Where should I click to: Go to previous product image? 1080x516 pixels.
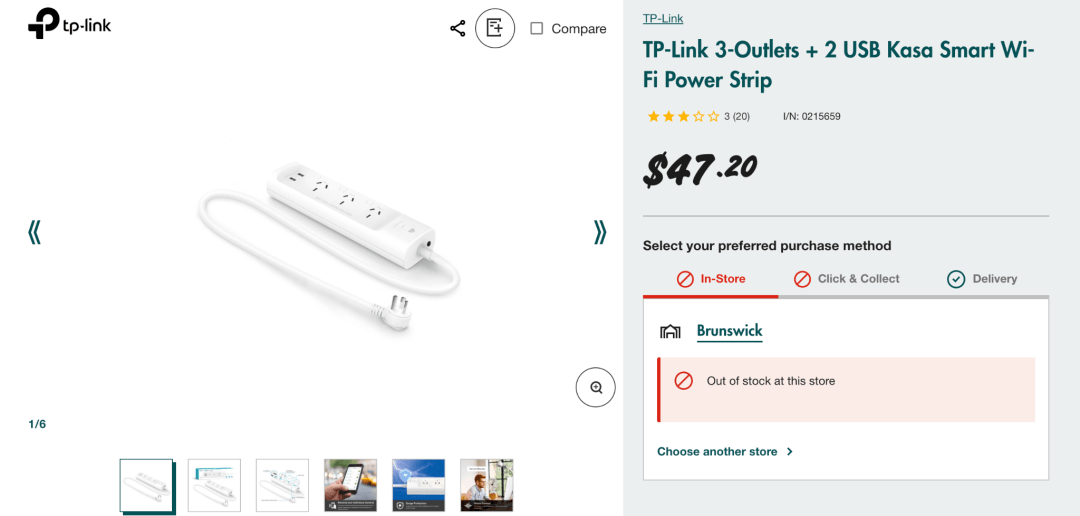pyautogui.click(x=34, y=232)
